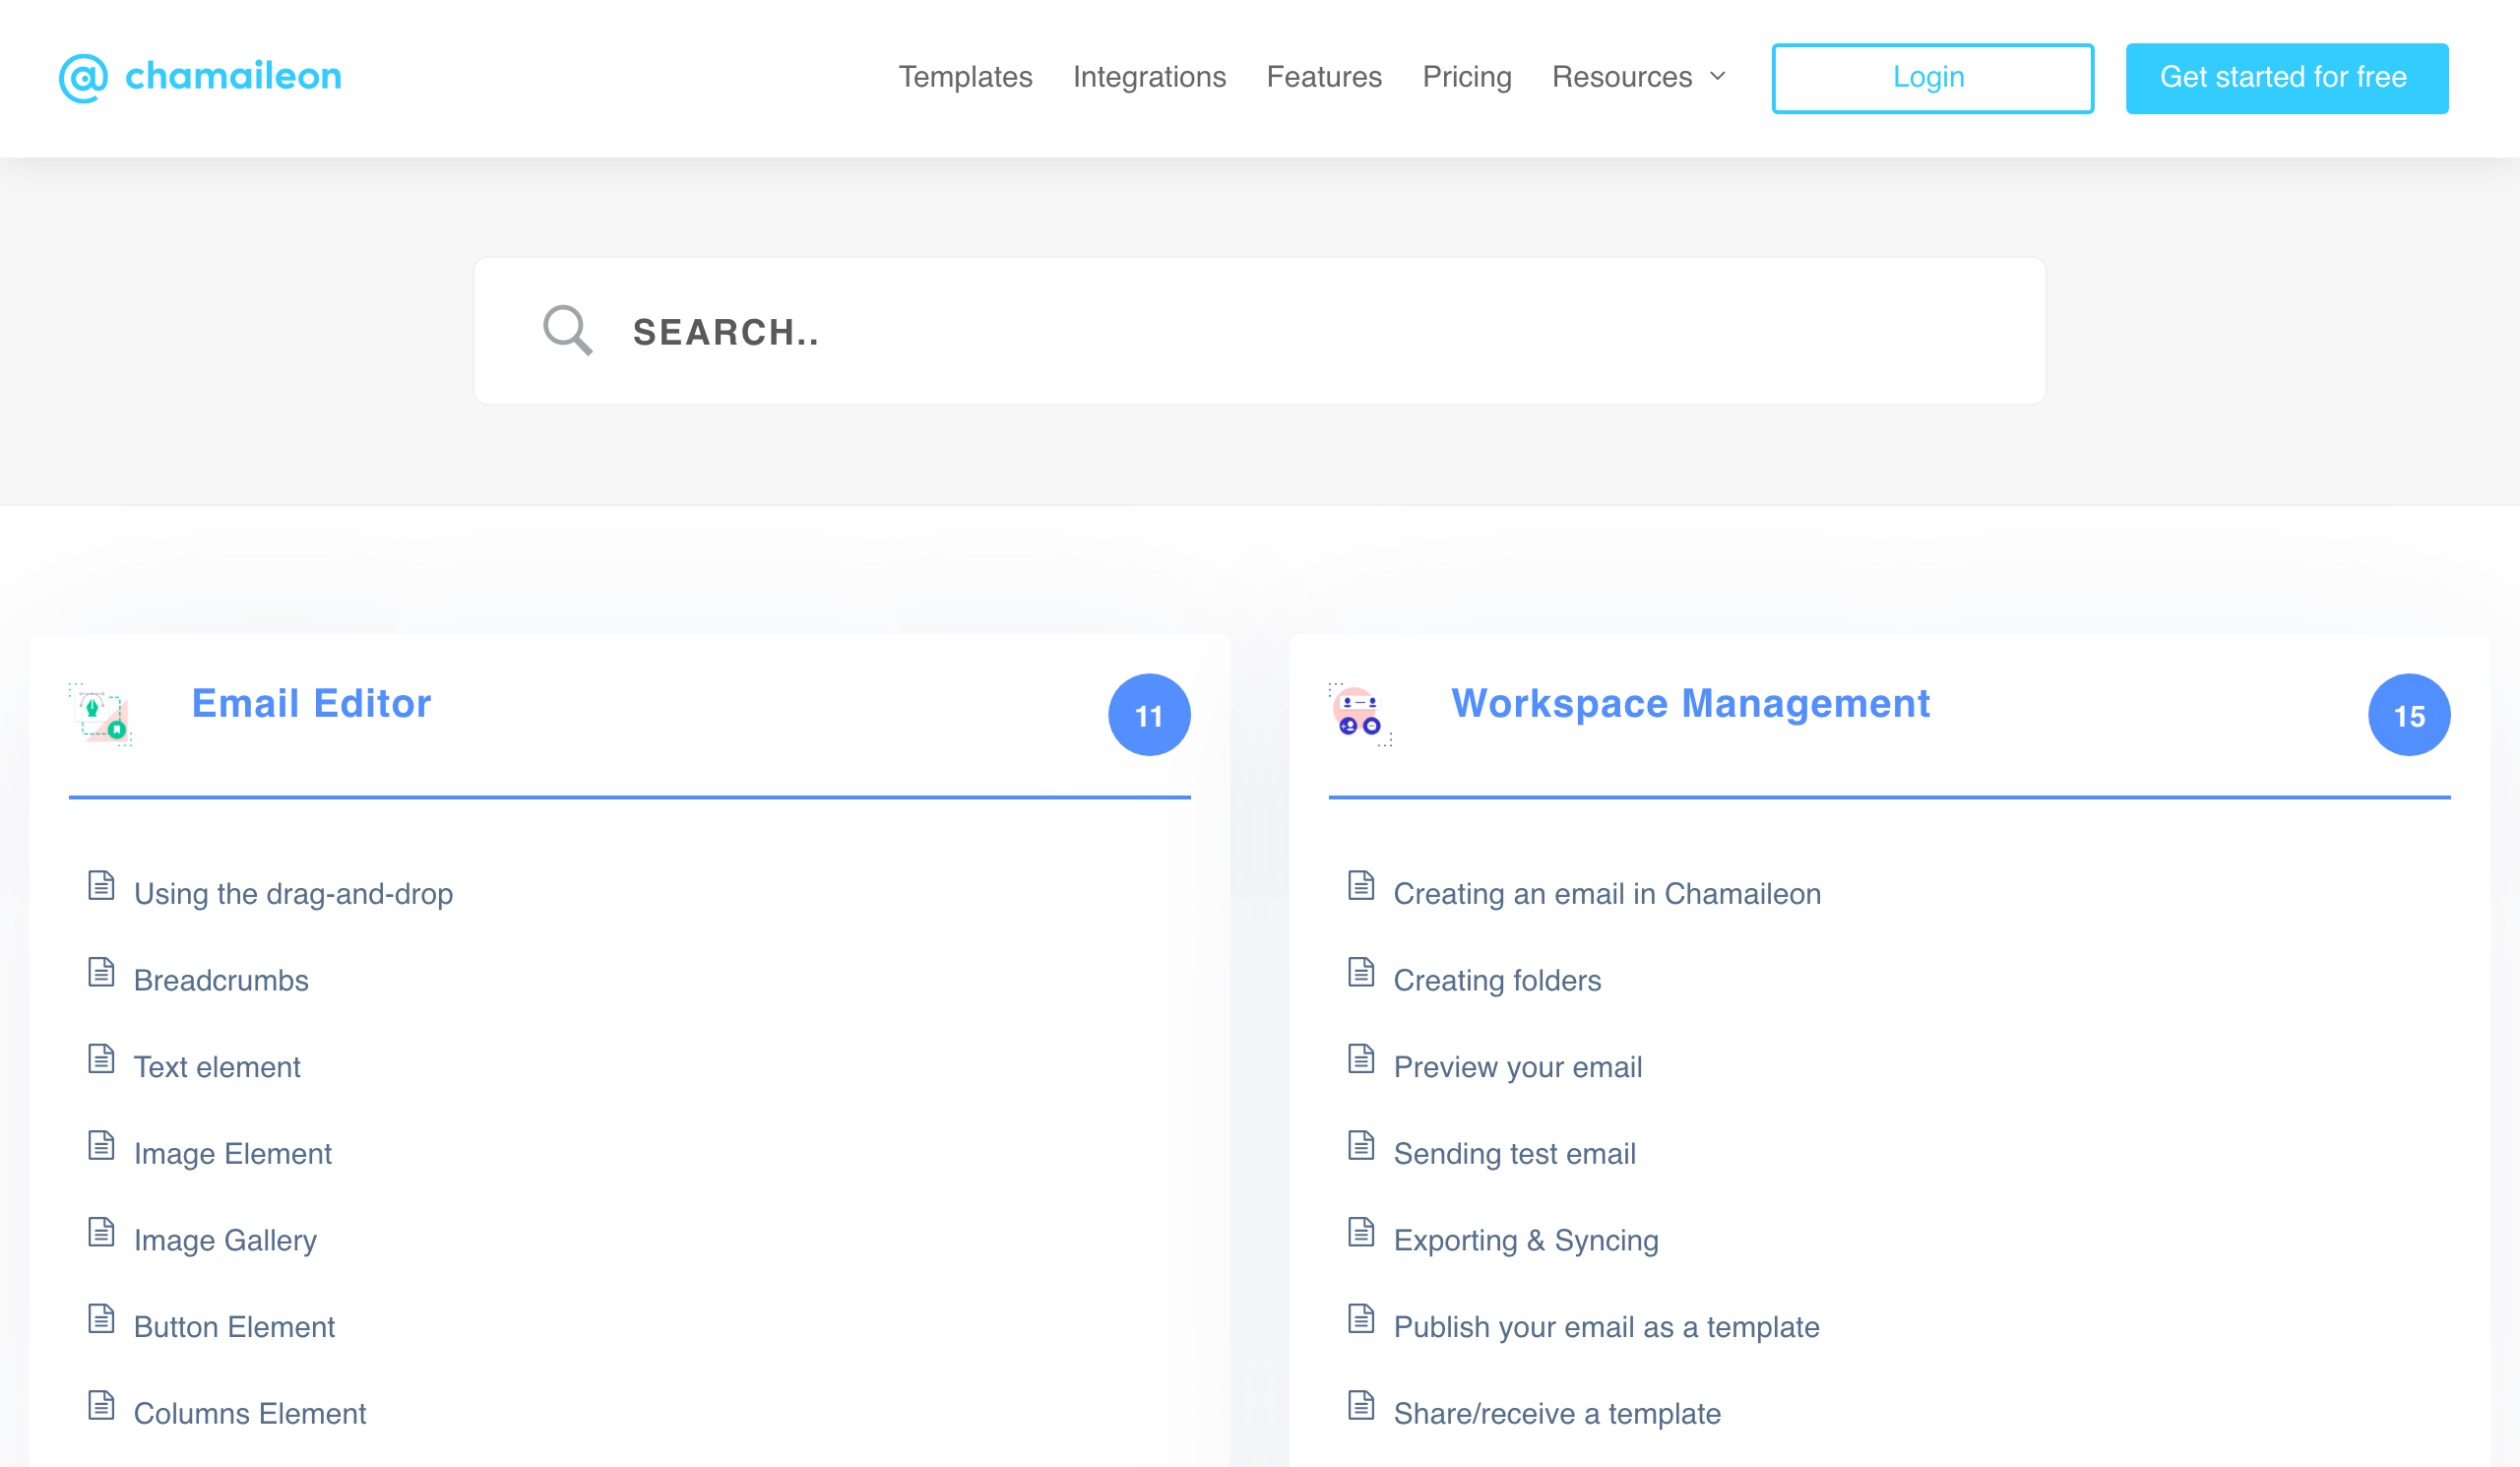
Task: Open the Image Gallery article
Action: click(x=225, y=1240)
